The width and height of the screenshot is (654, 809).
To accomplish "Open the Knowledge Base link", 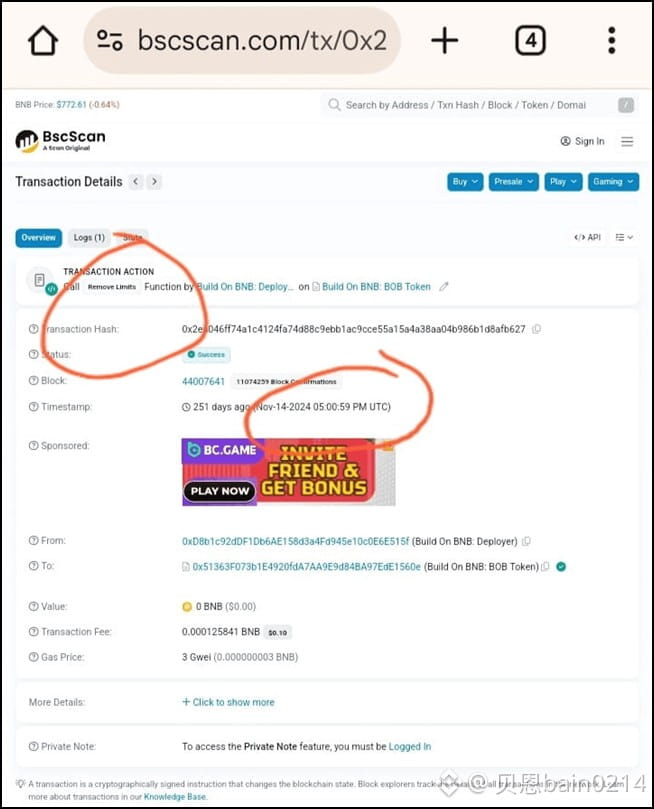I will [x=175, y=797].
